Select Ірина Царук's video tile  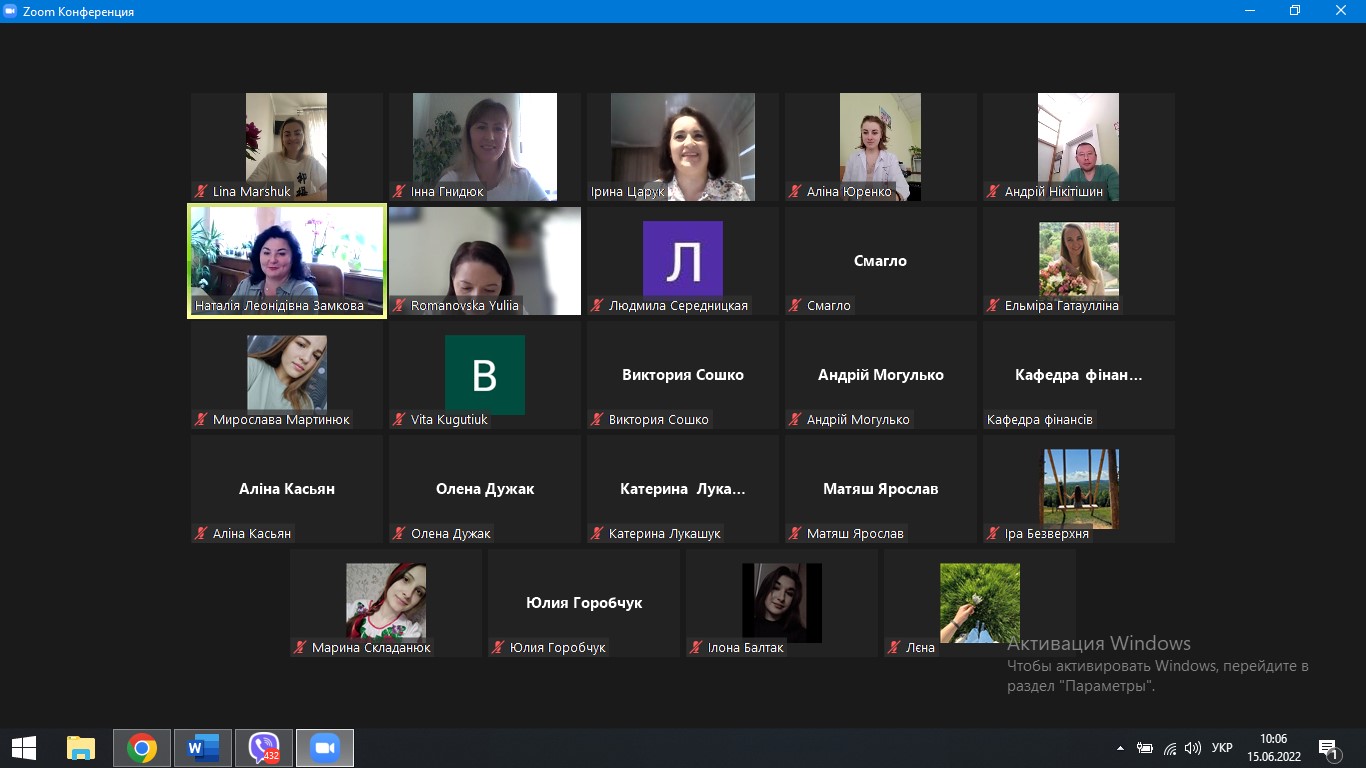683,146
